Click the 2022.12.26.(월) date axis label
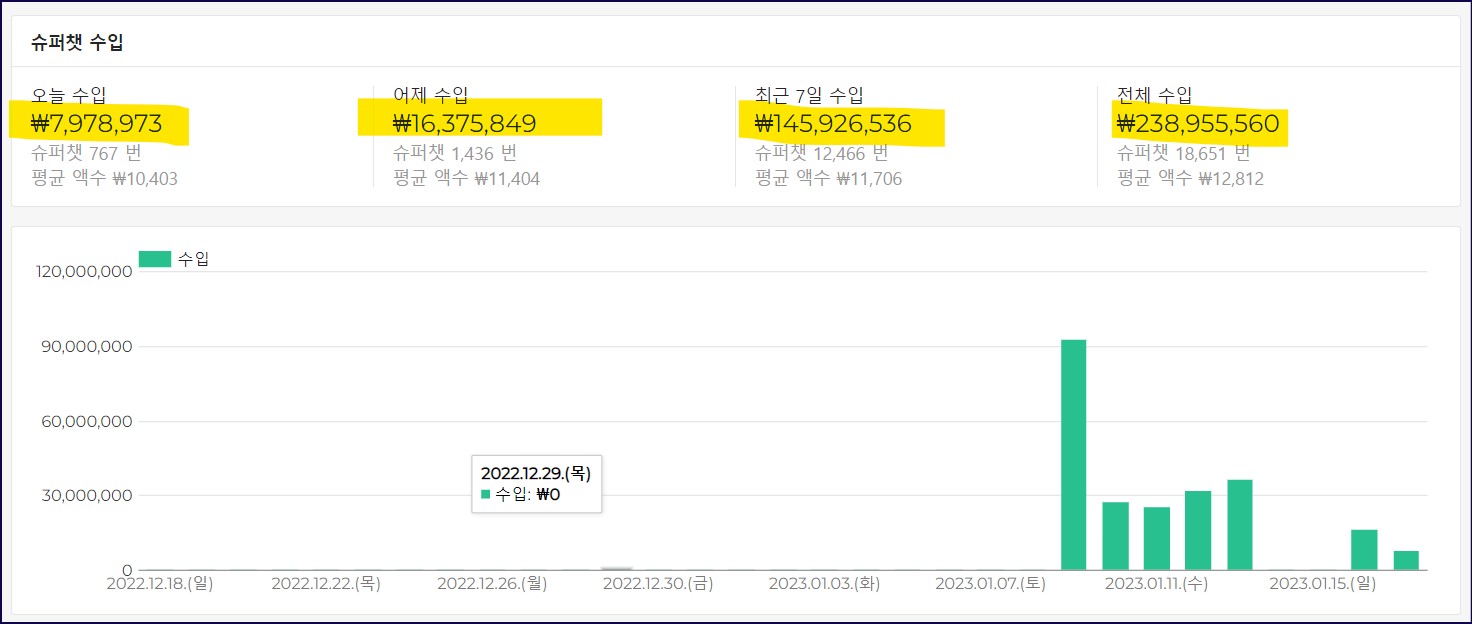 click(492, 583)
